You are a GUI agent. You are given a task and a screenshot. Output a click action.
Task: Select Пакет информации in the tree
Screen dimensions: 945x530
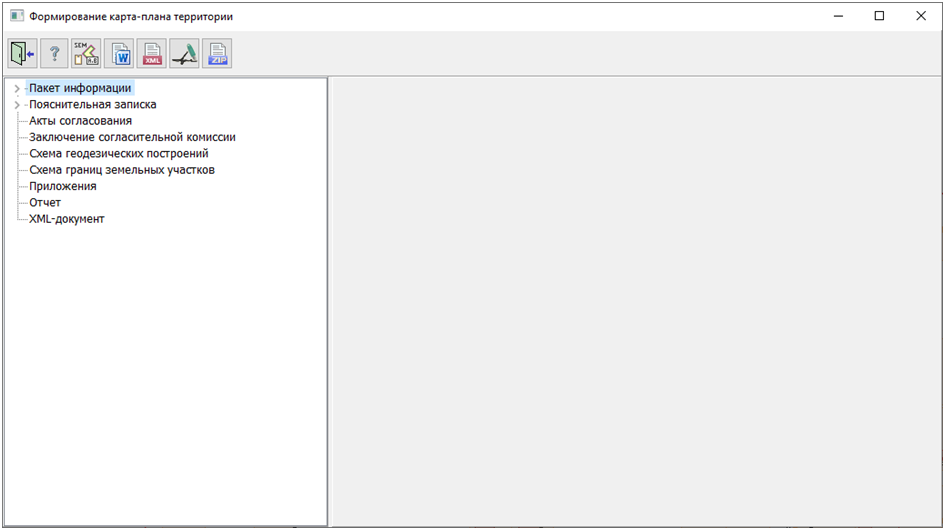pos(80,88)
